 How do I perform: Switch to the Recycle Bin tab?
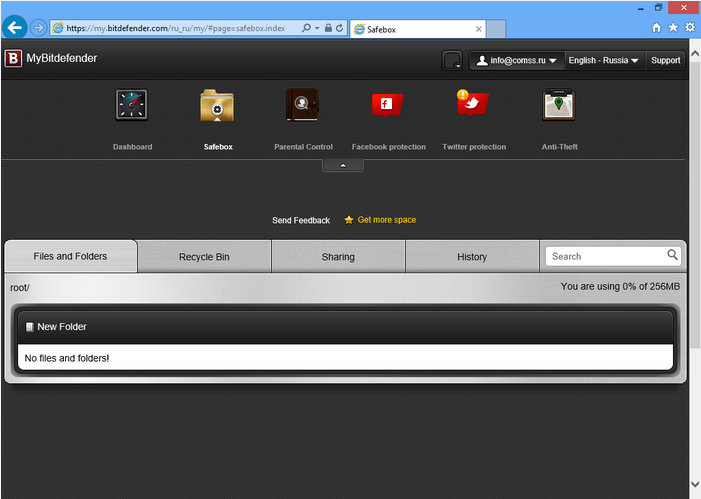click(204, 257)
